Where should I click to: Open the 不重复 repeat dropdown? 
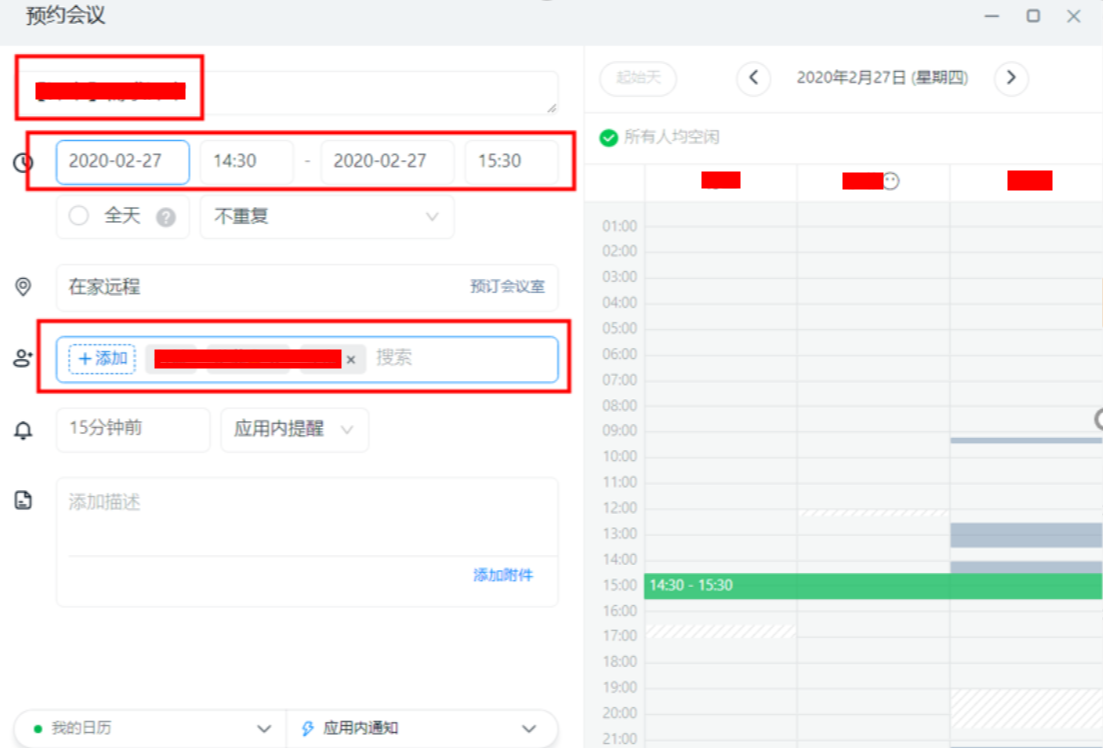(x=327, y=217)
